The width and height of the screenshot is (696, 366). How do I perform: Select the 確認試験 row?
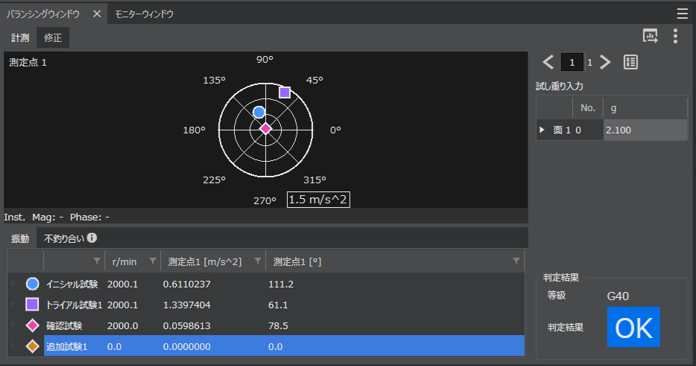click(x=266, y=326)
